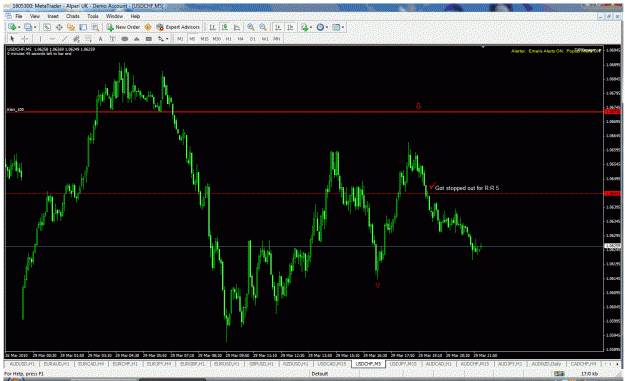Select 'Got stopped out for R:R 5' label
The width and height of the screenshot is (625, 381).
click(x=467, y=188)
